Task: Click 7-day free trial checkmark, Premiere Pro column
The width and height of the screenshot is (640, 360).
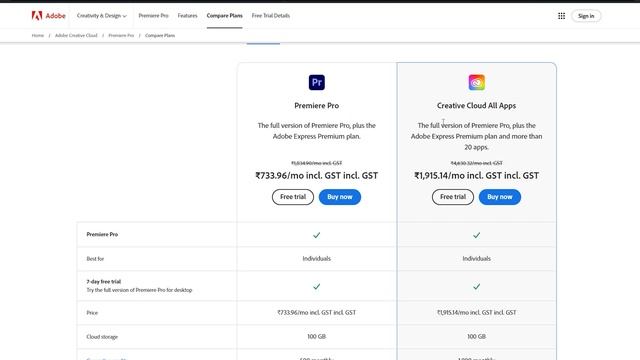Action: (316, 287)
